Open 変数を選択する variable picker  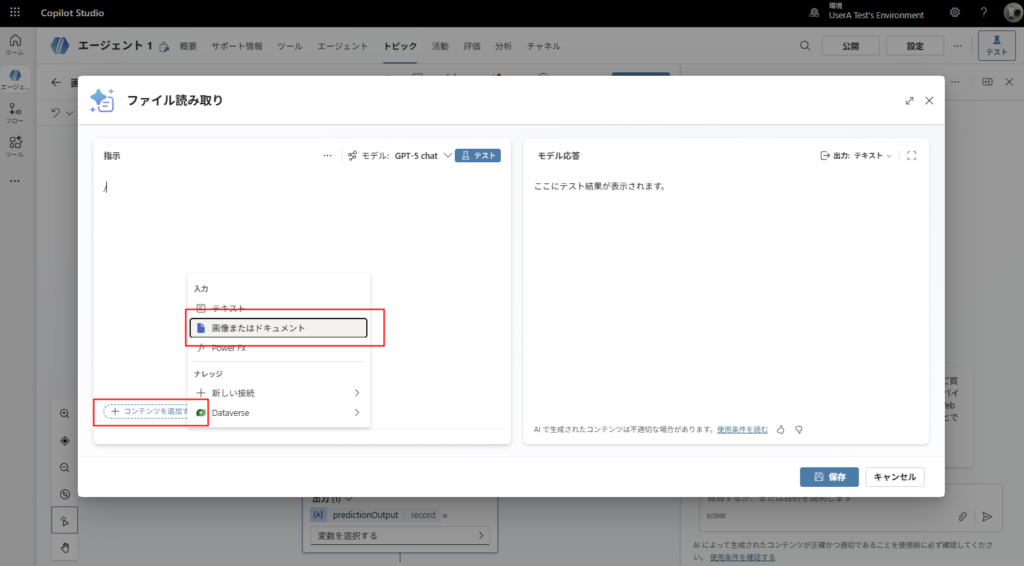click(400, 535)
